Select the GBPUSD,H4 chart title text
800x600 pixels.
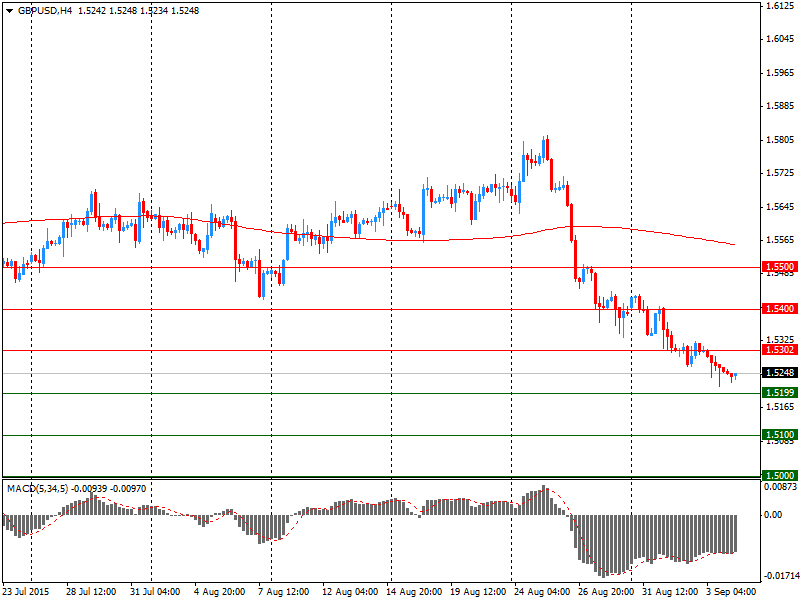(x=45, y=11)
